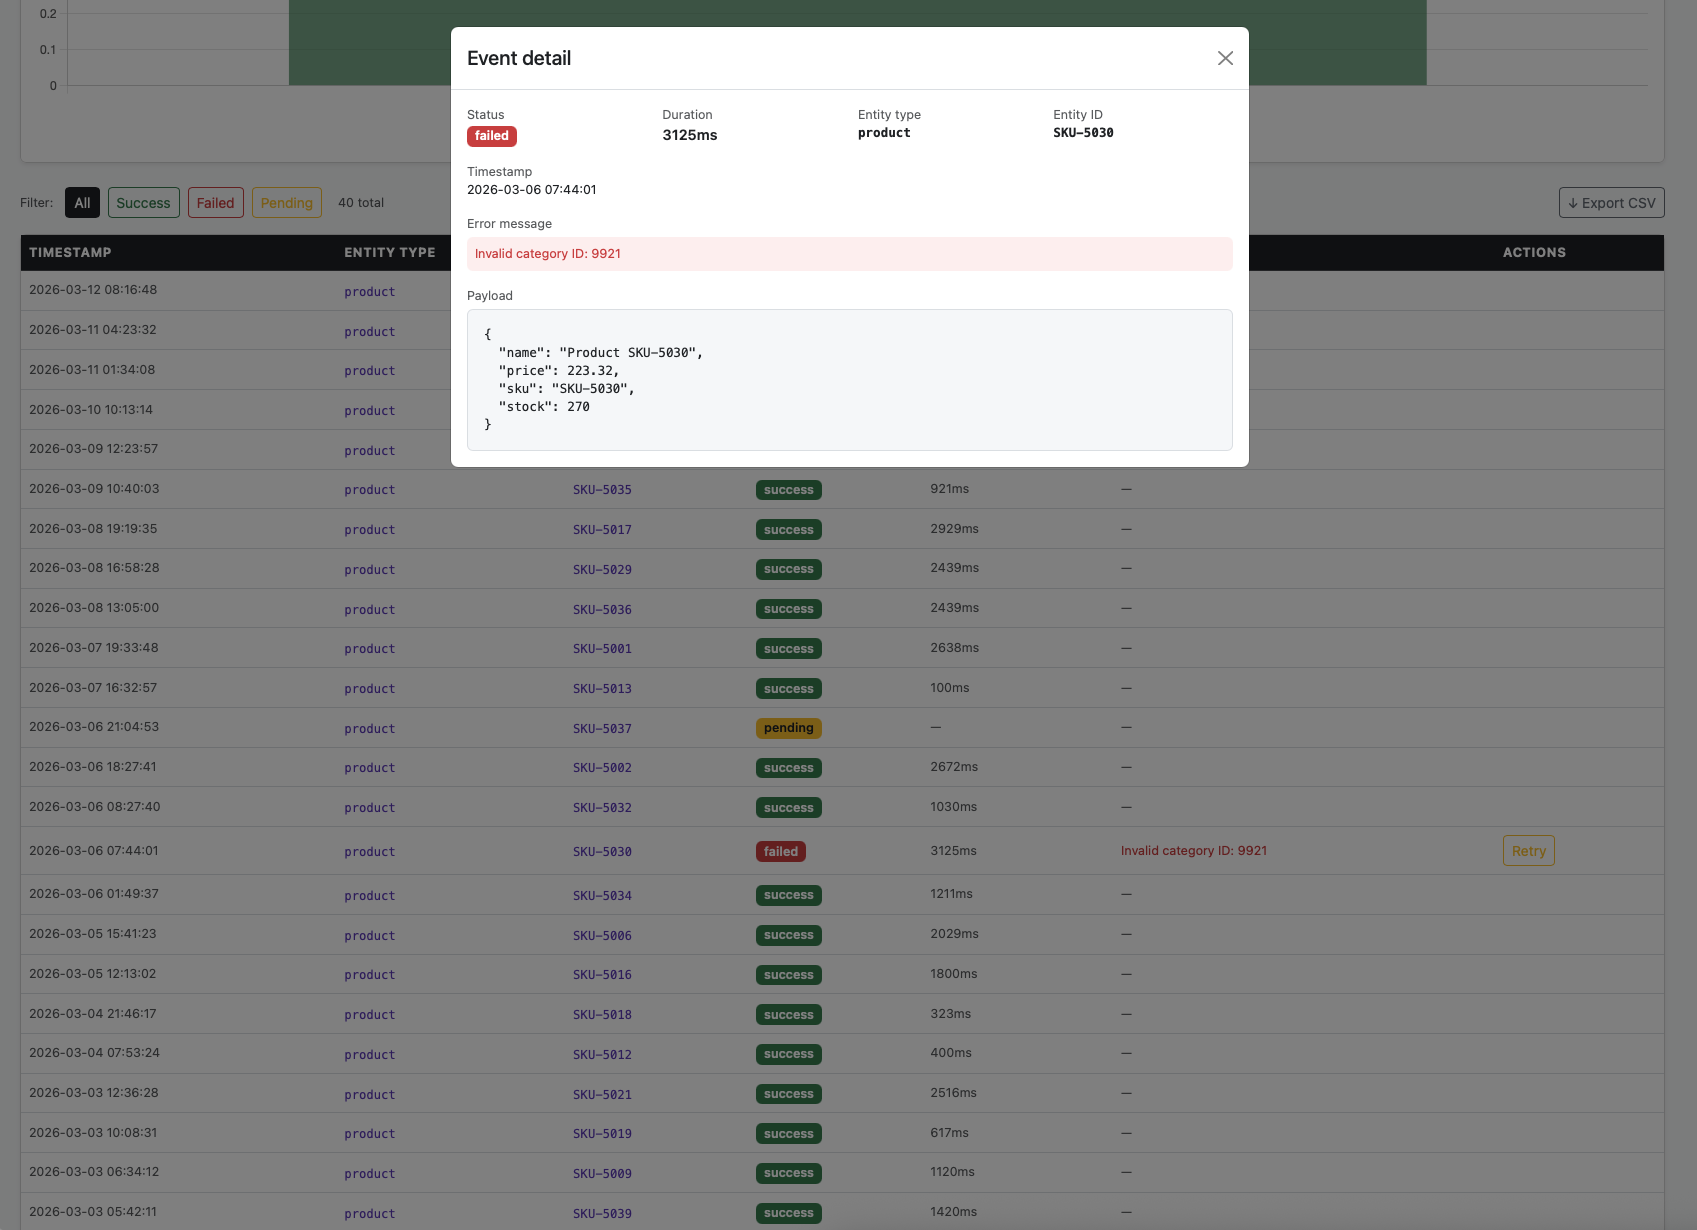This screenshot has height=1230, width=1697.
Task: Select the All filter
Action: click(82, 202)
